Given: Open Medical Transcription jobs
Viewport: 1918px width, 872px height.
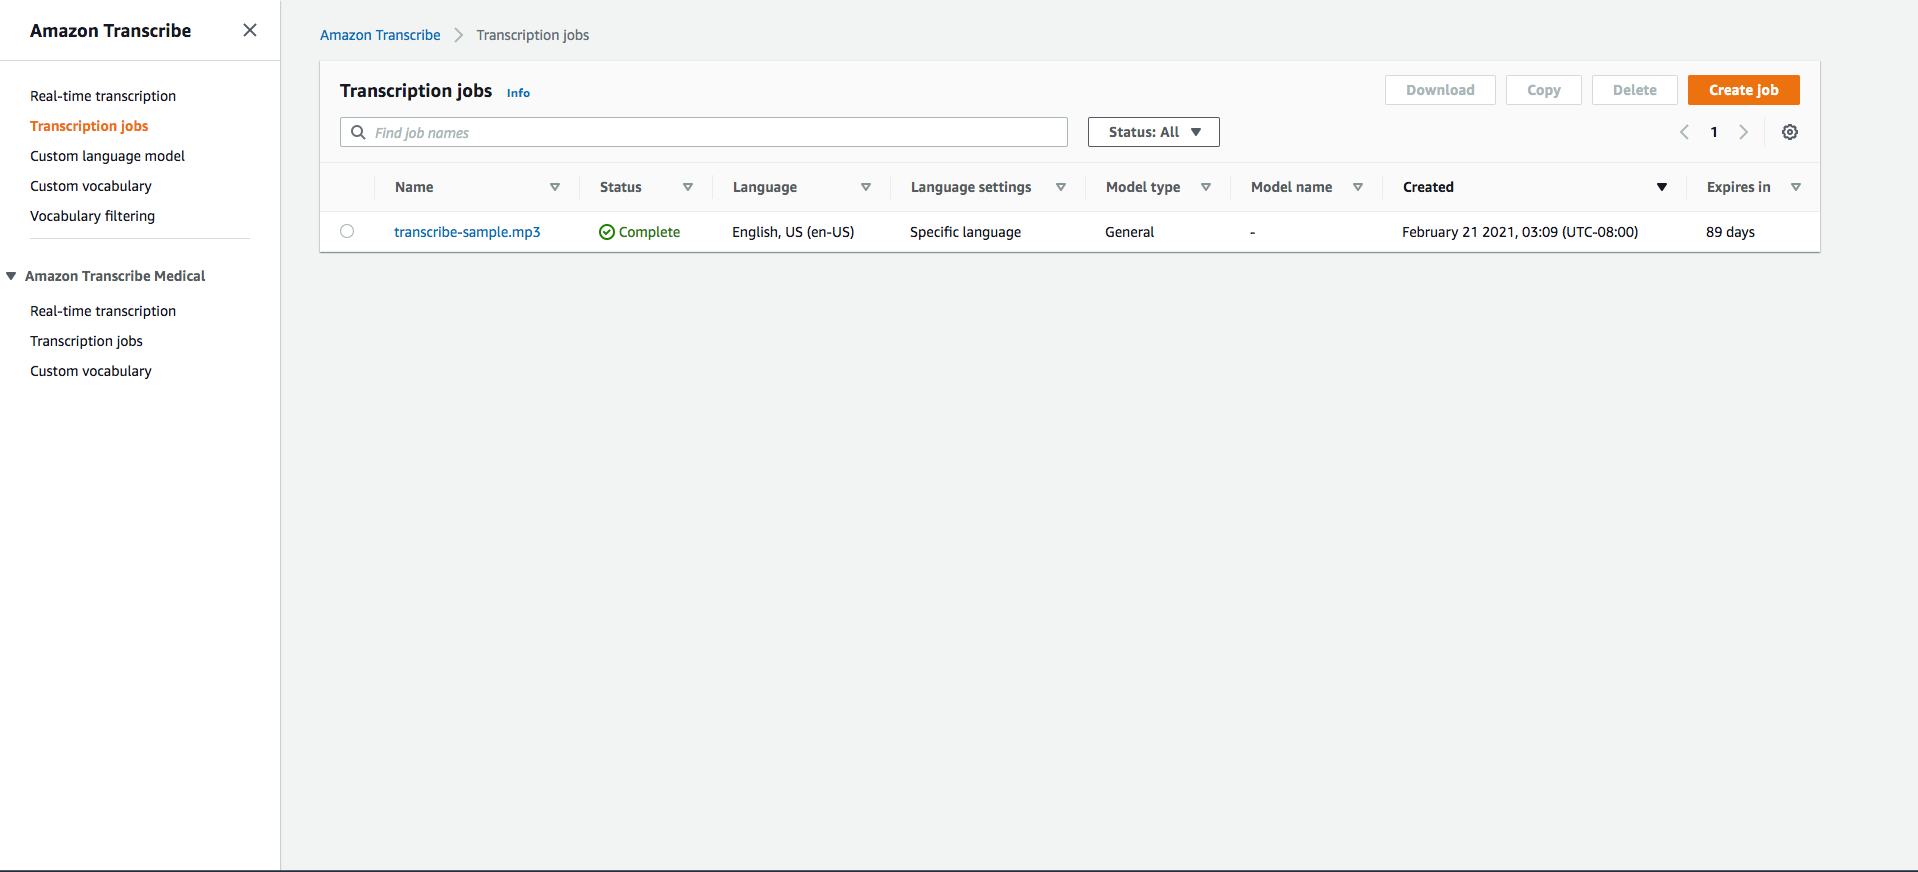Looking at the screenshot, I should pos(86,341).
